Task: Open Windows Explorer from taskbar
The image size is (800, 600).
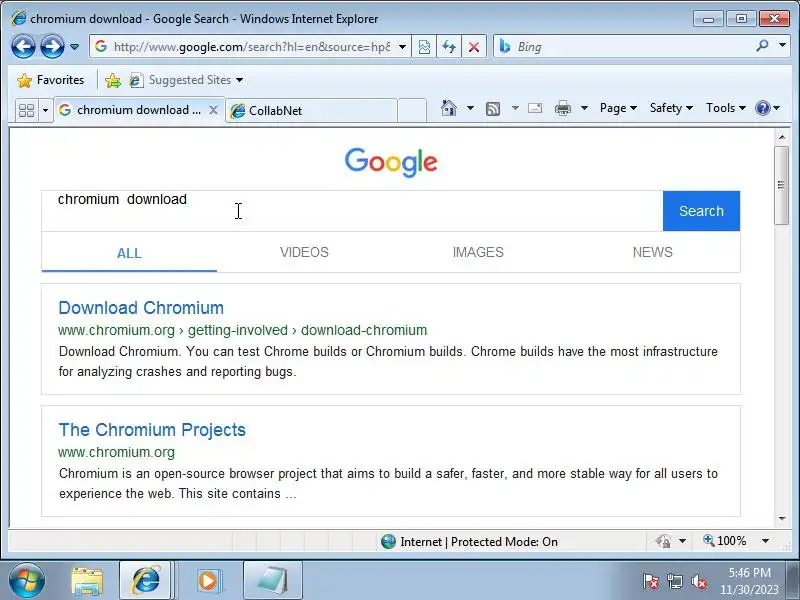Action: 87,581
